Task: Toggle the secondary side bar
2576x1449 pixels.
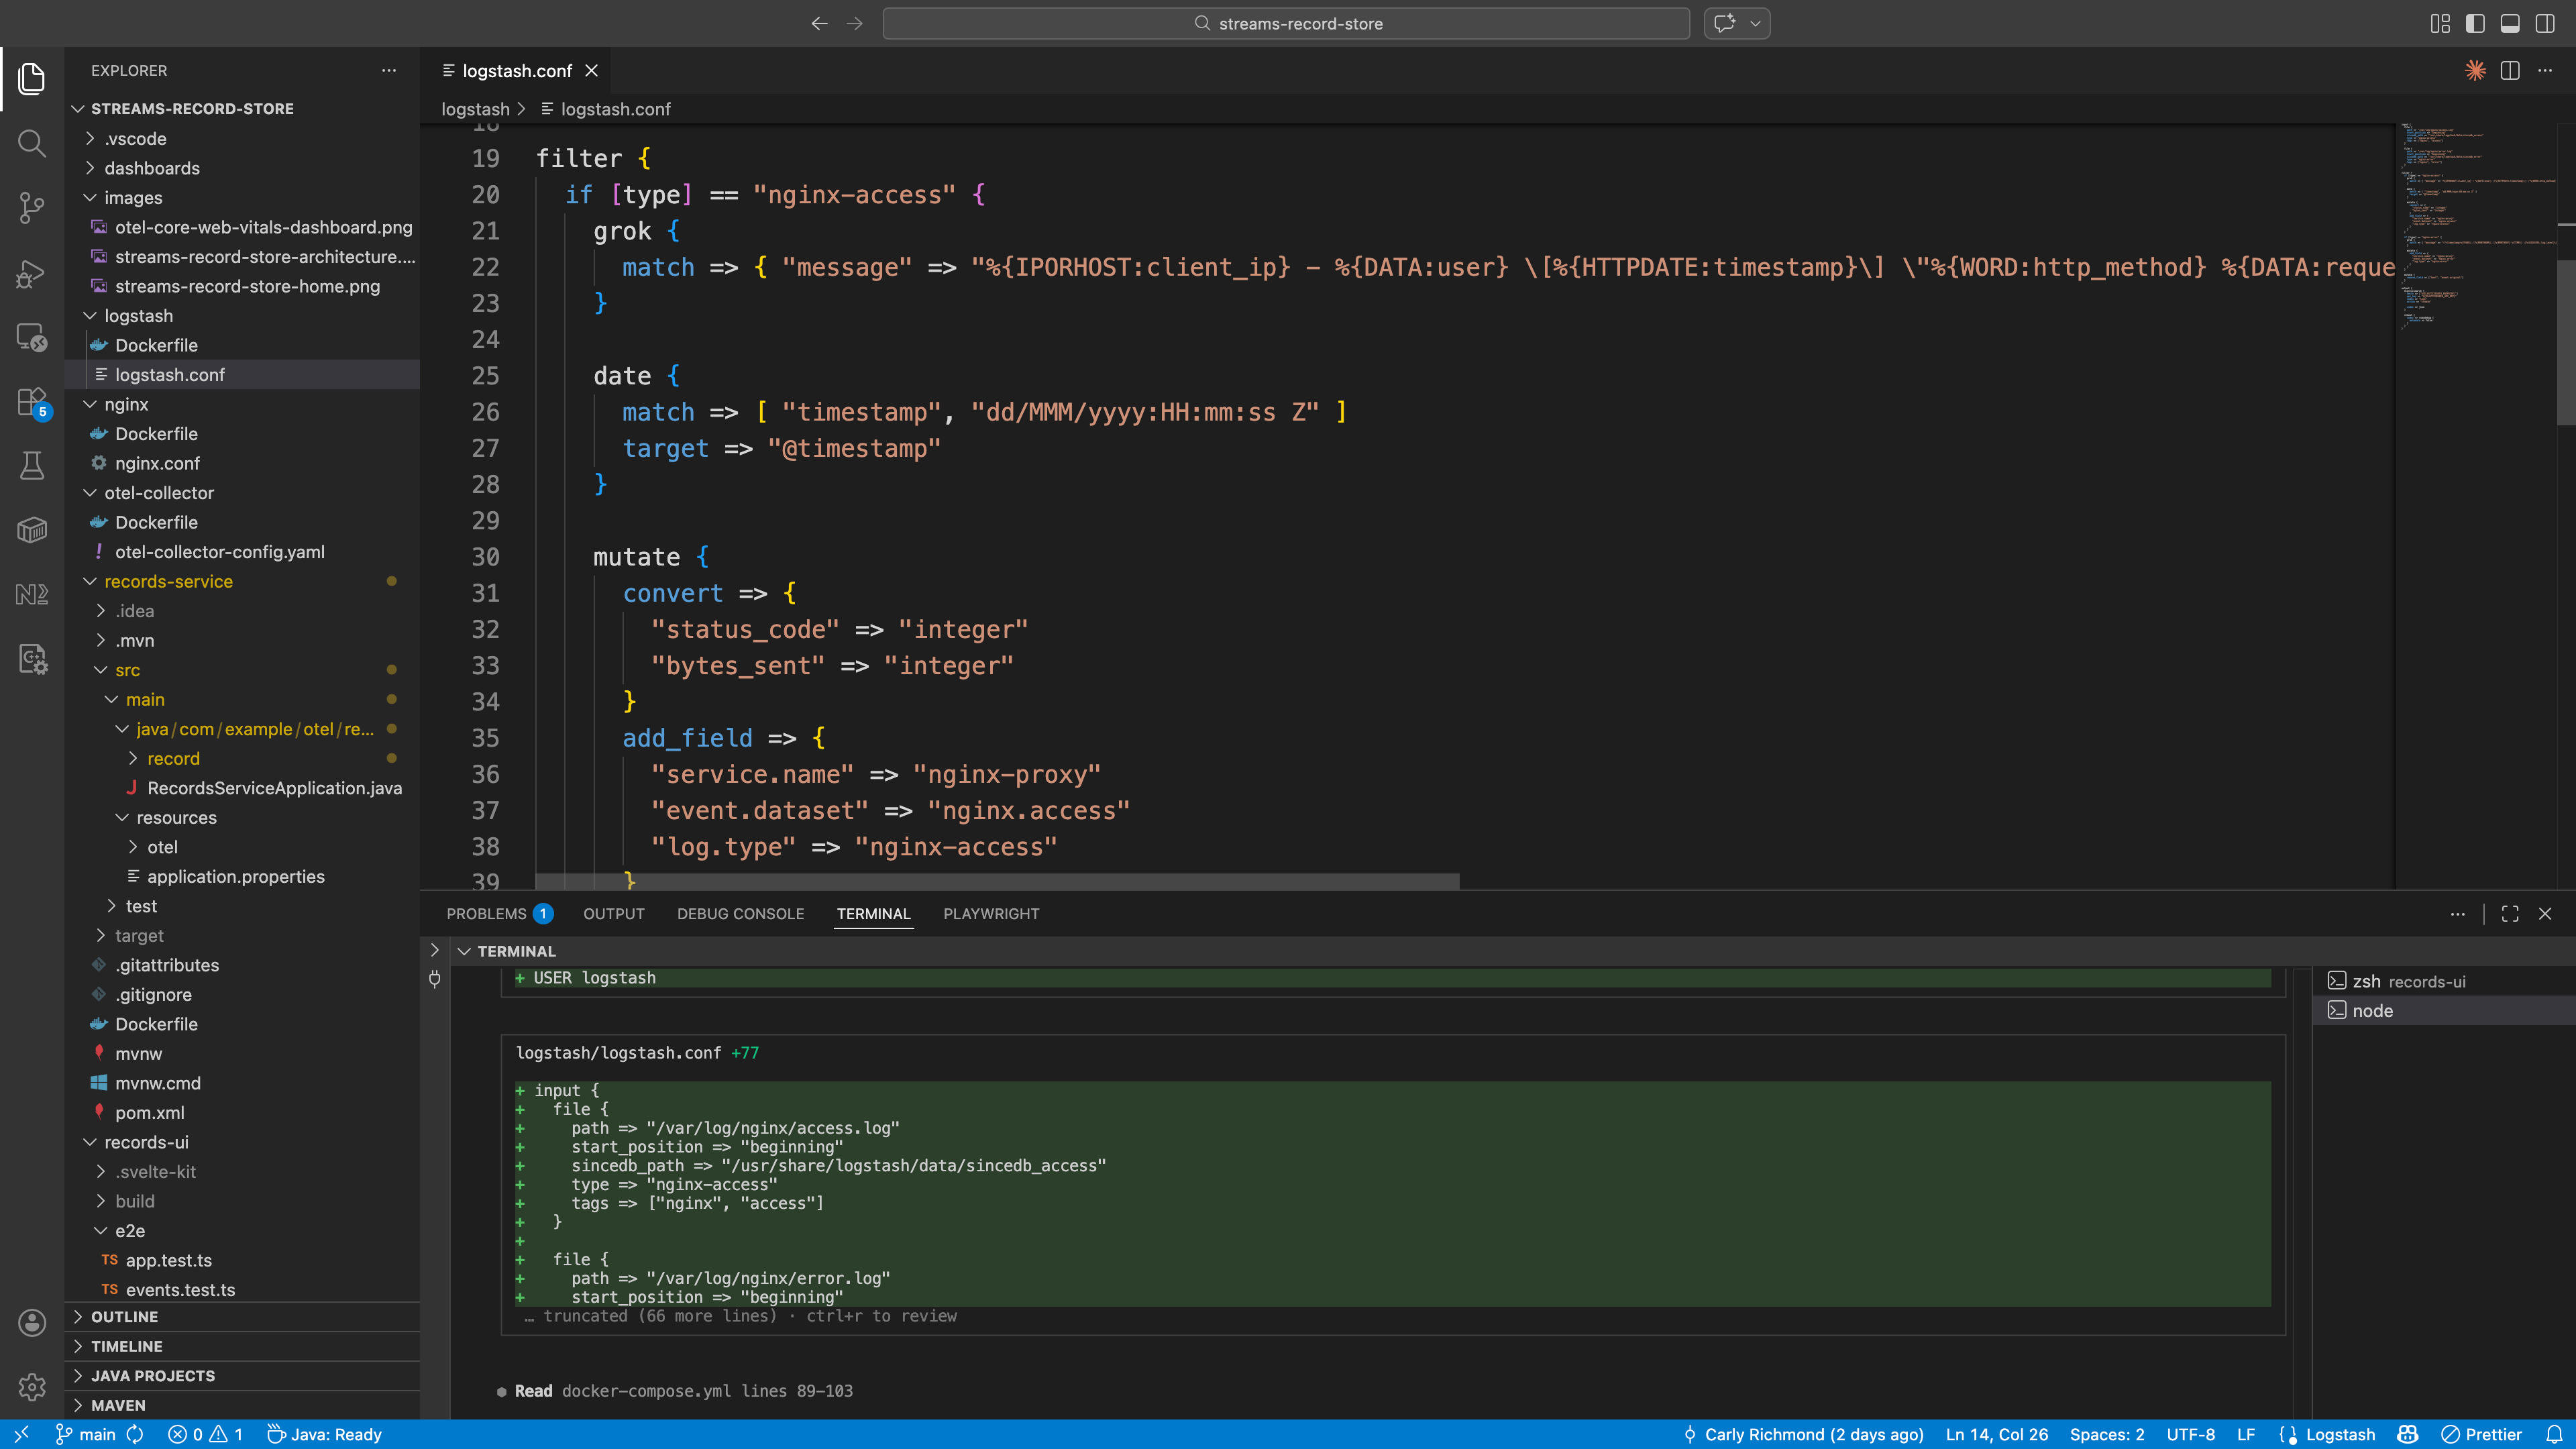Action: coord(2545,23)
